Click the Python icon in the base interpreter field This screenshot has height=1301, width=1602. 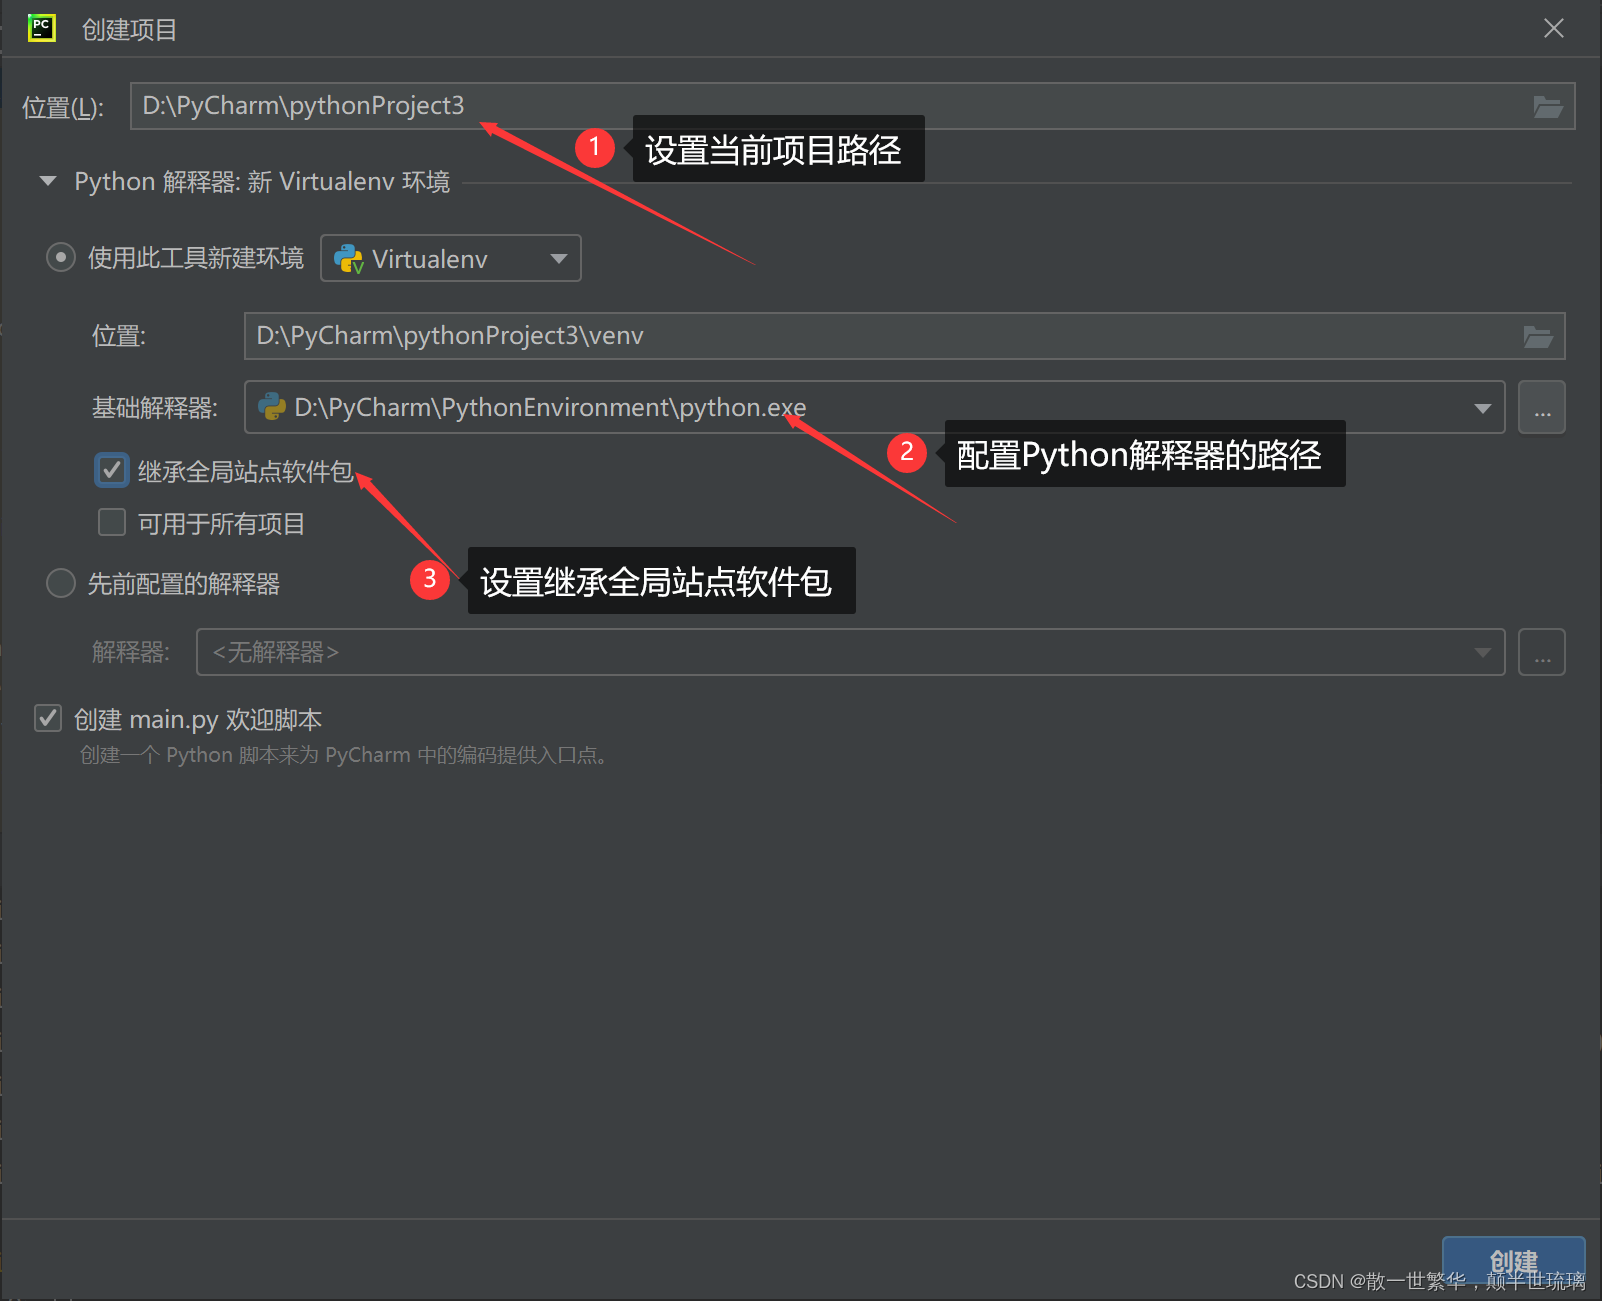pyautogui.click(x=272, y=407)
